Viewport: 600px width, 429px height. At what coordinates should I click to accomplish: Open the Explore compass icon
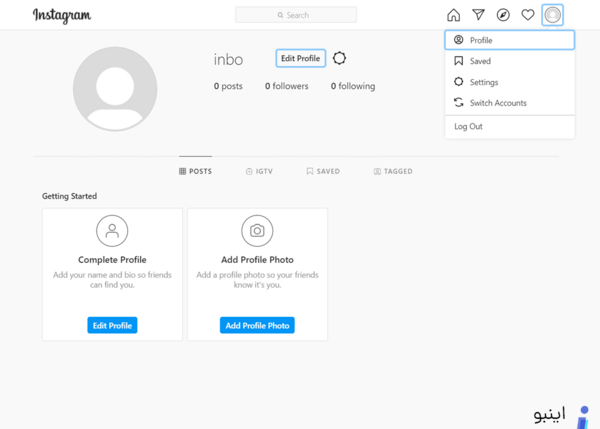[503, 15]
